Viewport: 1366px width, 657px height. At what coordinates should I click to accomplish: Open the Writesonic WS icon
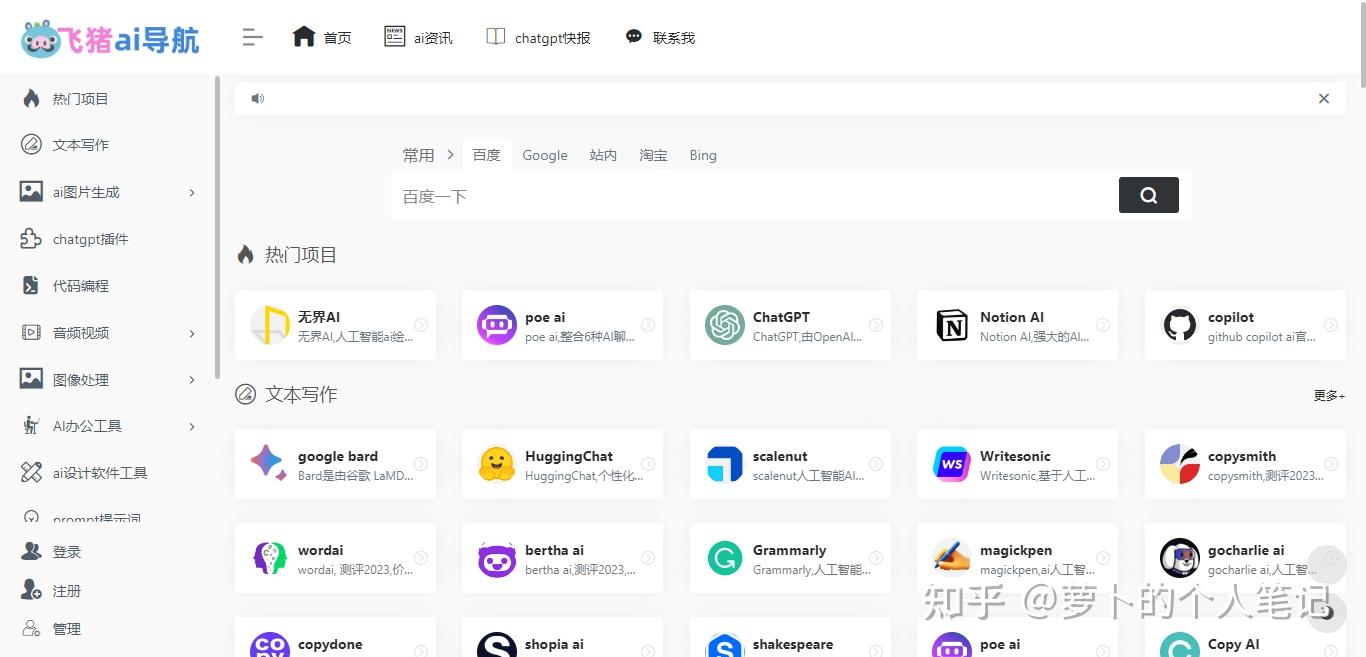952,464
